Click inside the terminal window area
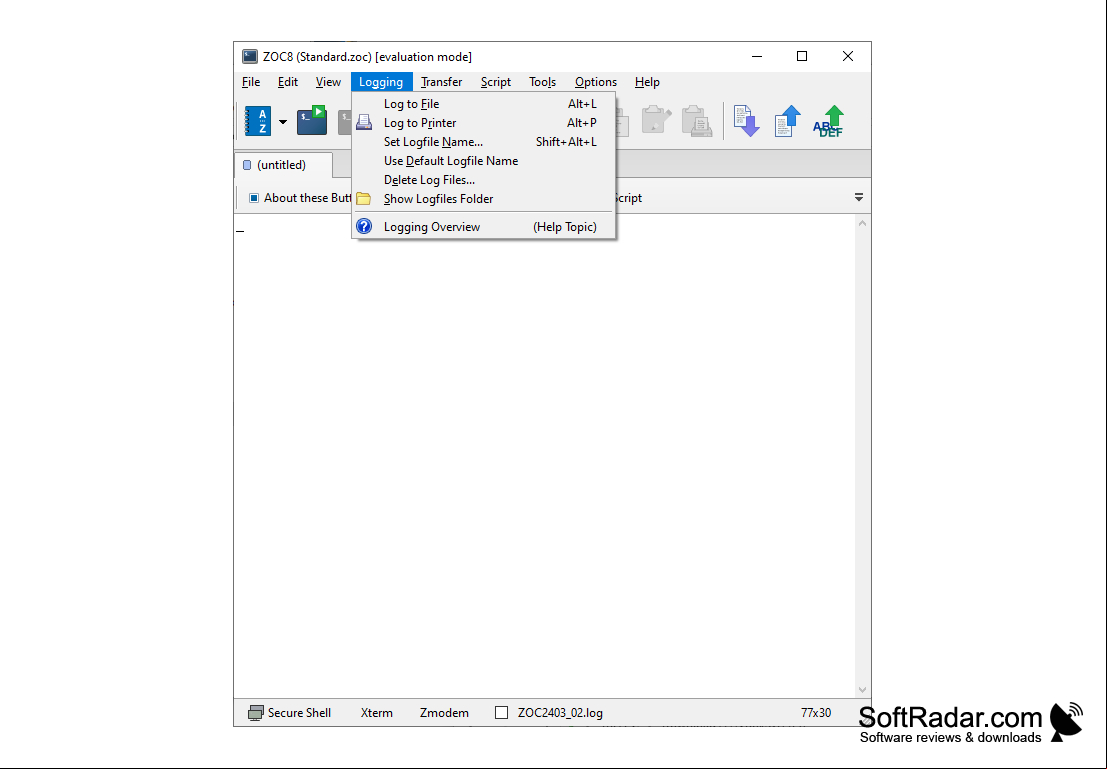Image resolution: width=1107 pixels, height=769 pixels. [x=544, y=455]
